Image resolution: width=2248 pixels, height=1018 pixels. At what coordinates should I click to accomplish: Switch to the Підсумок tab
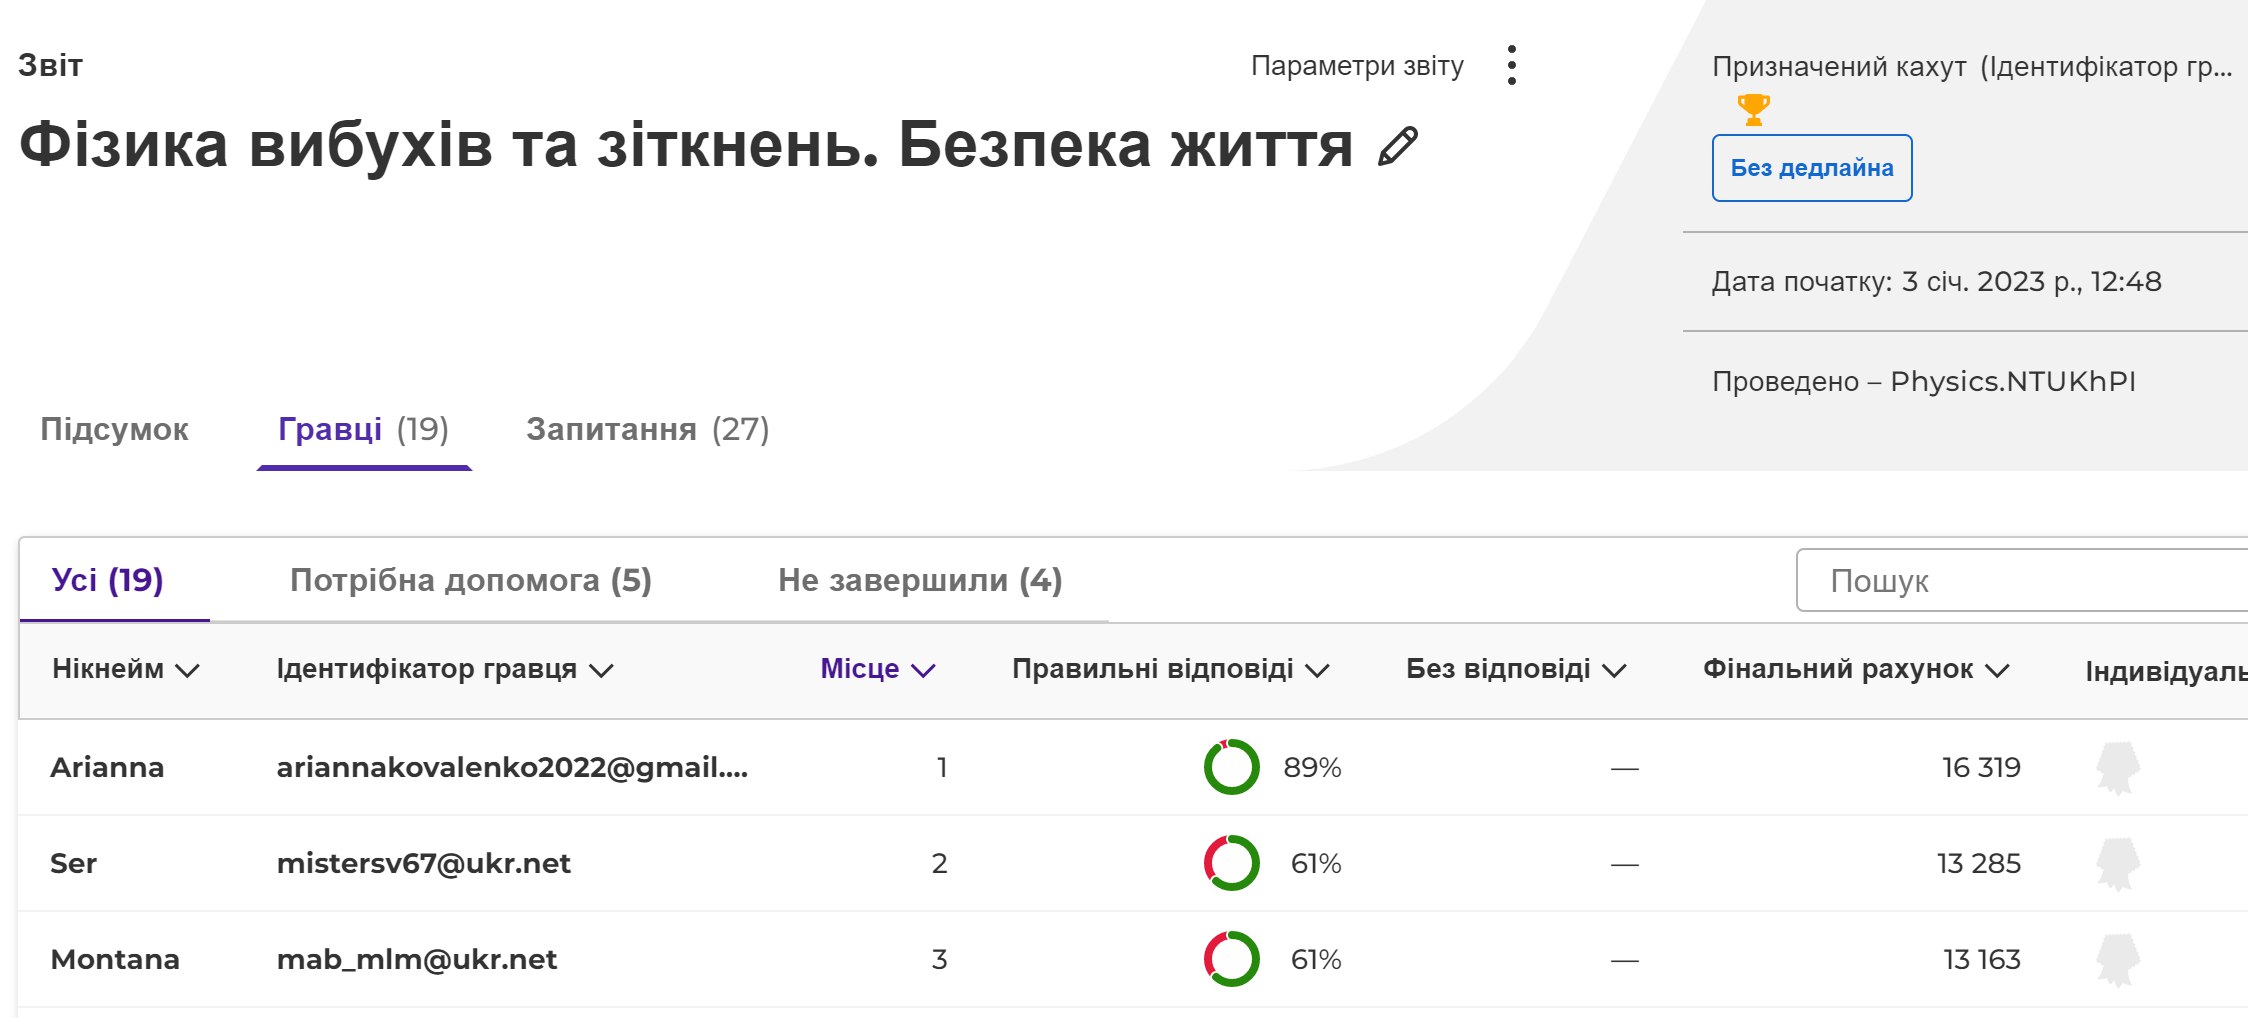pyautogui.click(x=114, y=430)
